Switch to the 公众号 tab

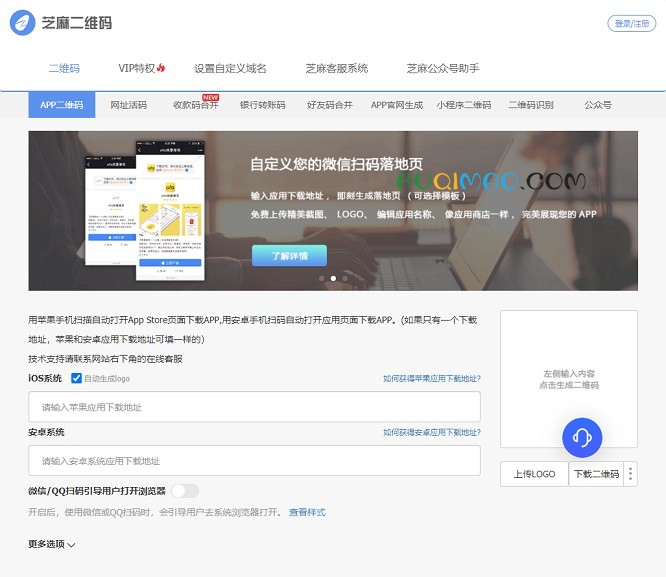coord(598,105)
